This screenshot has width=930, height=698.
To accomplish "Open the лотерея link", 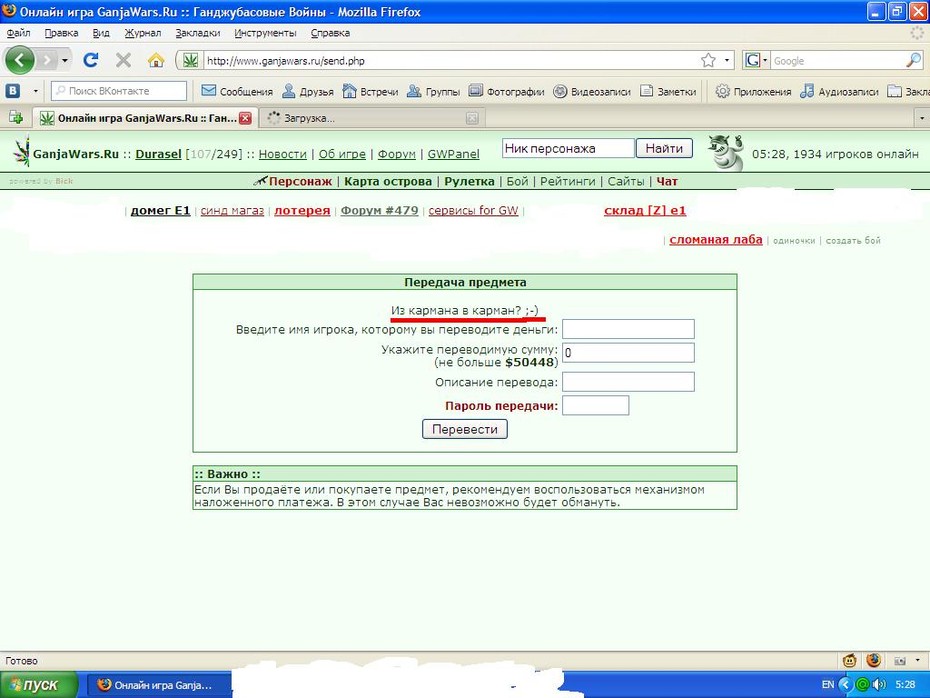I will pos(302,211).
